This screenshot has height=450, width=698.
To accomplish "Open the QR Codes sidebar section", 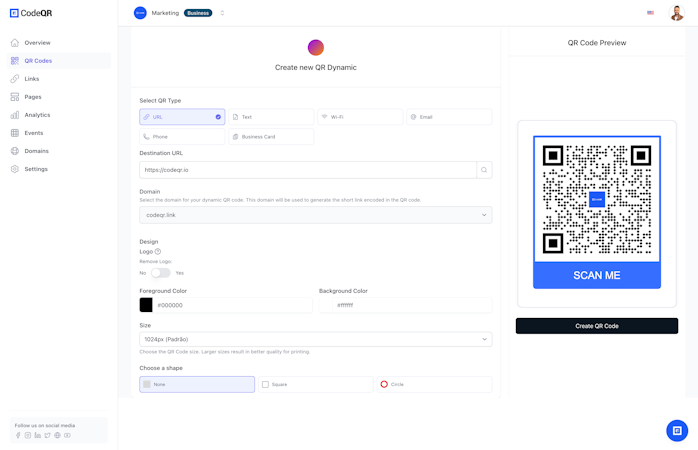I will (59, 61).
